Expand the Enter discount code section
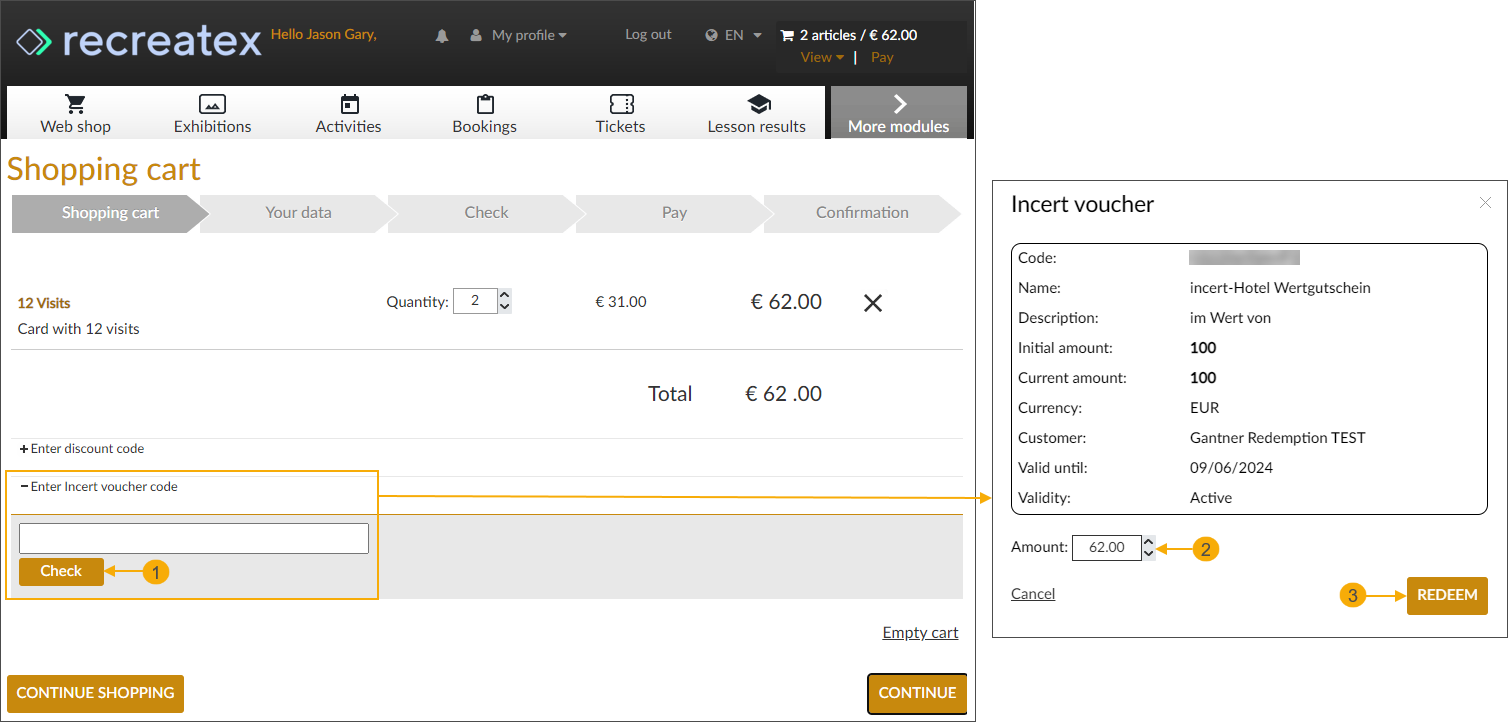Image resolution: width=1508 pixels, height=722 pixels. pyautogui.click(x=81, y=449)
